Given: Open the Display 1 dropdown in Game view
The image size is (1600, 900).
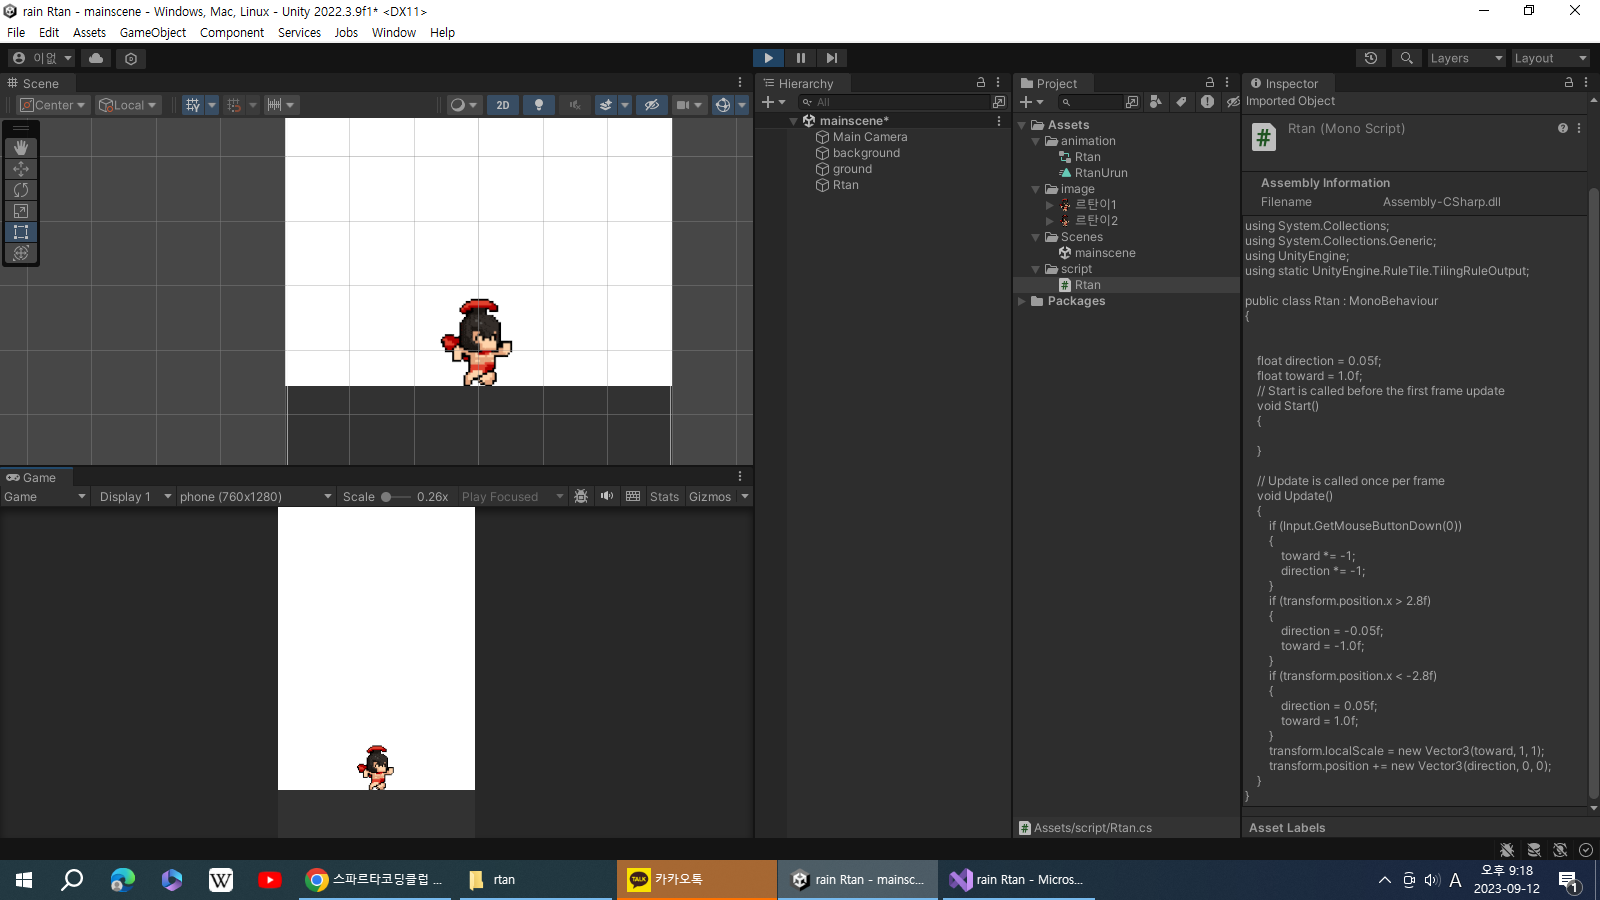Looking at the screenshot, I should (133, 497).
